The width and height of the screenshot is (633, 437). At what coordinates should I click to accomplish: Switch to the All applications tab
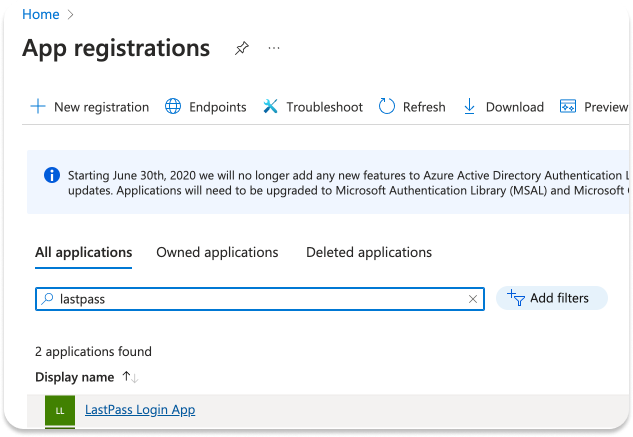[84, 252]
